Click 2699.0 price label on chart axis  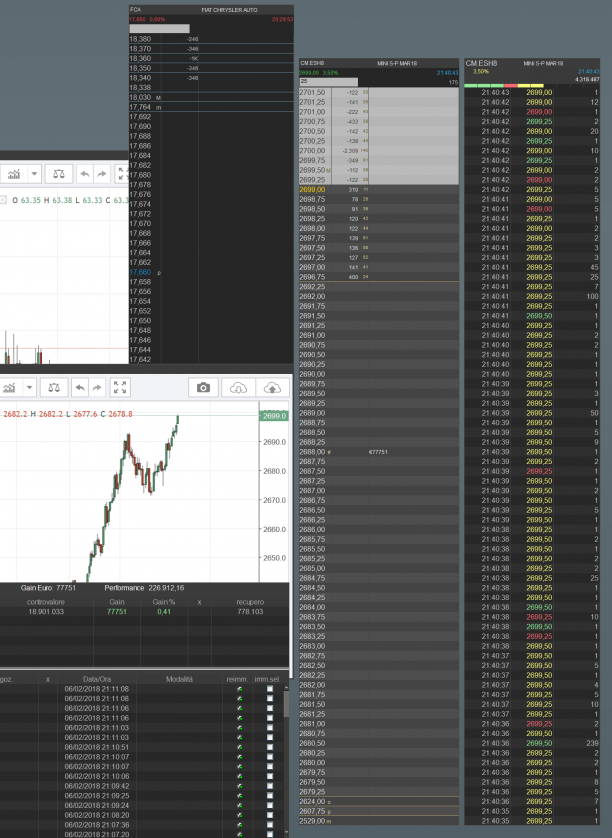pyautogui.click(x=274, y=416)
